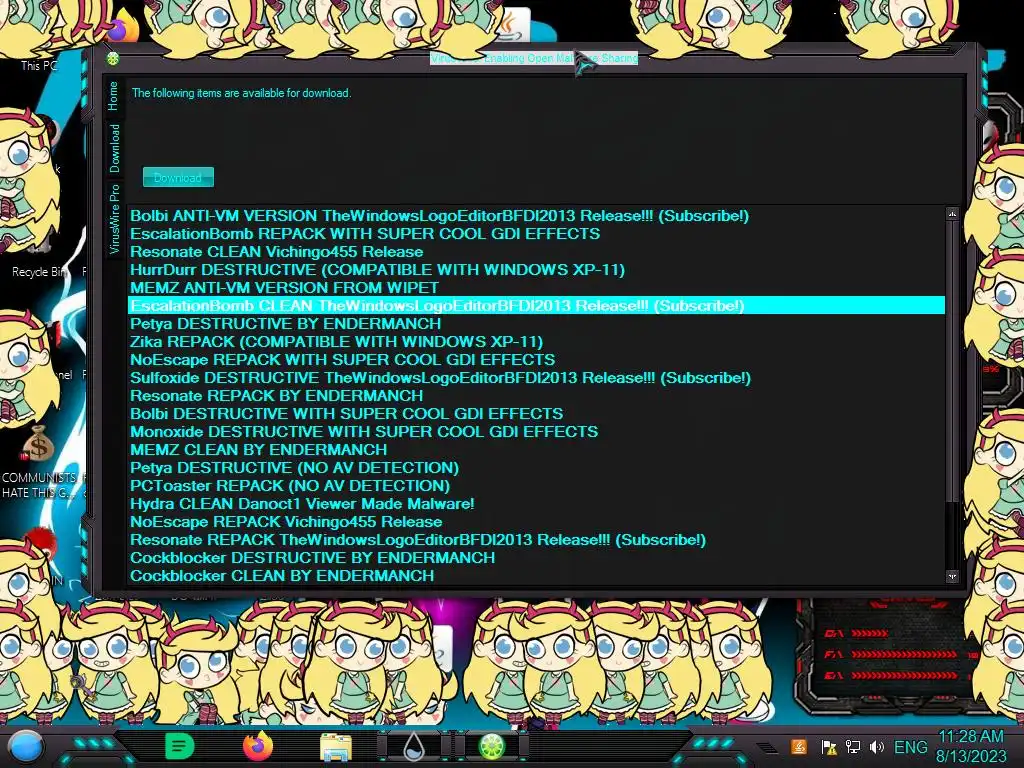
Task: Launch Firefox from the taskbar
Action: (258, 746)
